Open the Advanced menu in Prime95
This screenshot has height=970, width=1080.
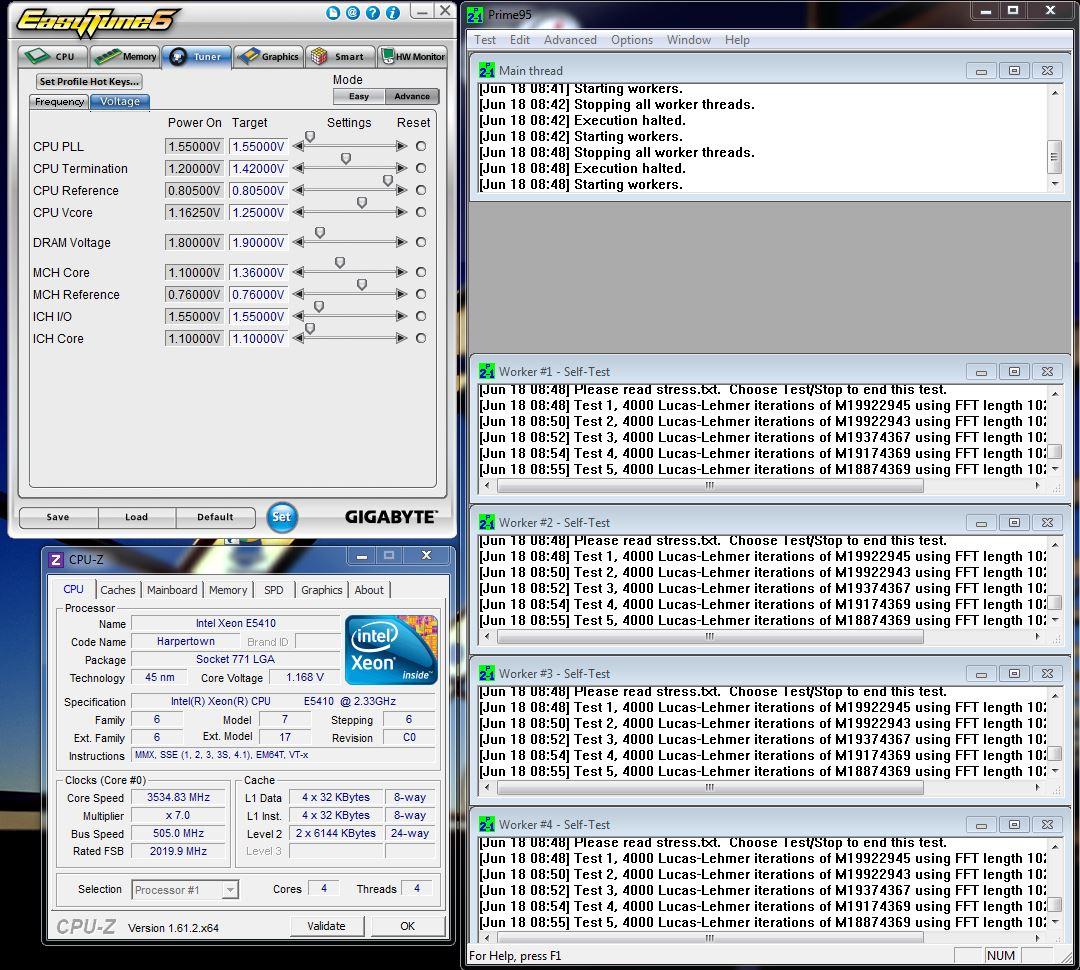click(x=570, y=40)
